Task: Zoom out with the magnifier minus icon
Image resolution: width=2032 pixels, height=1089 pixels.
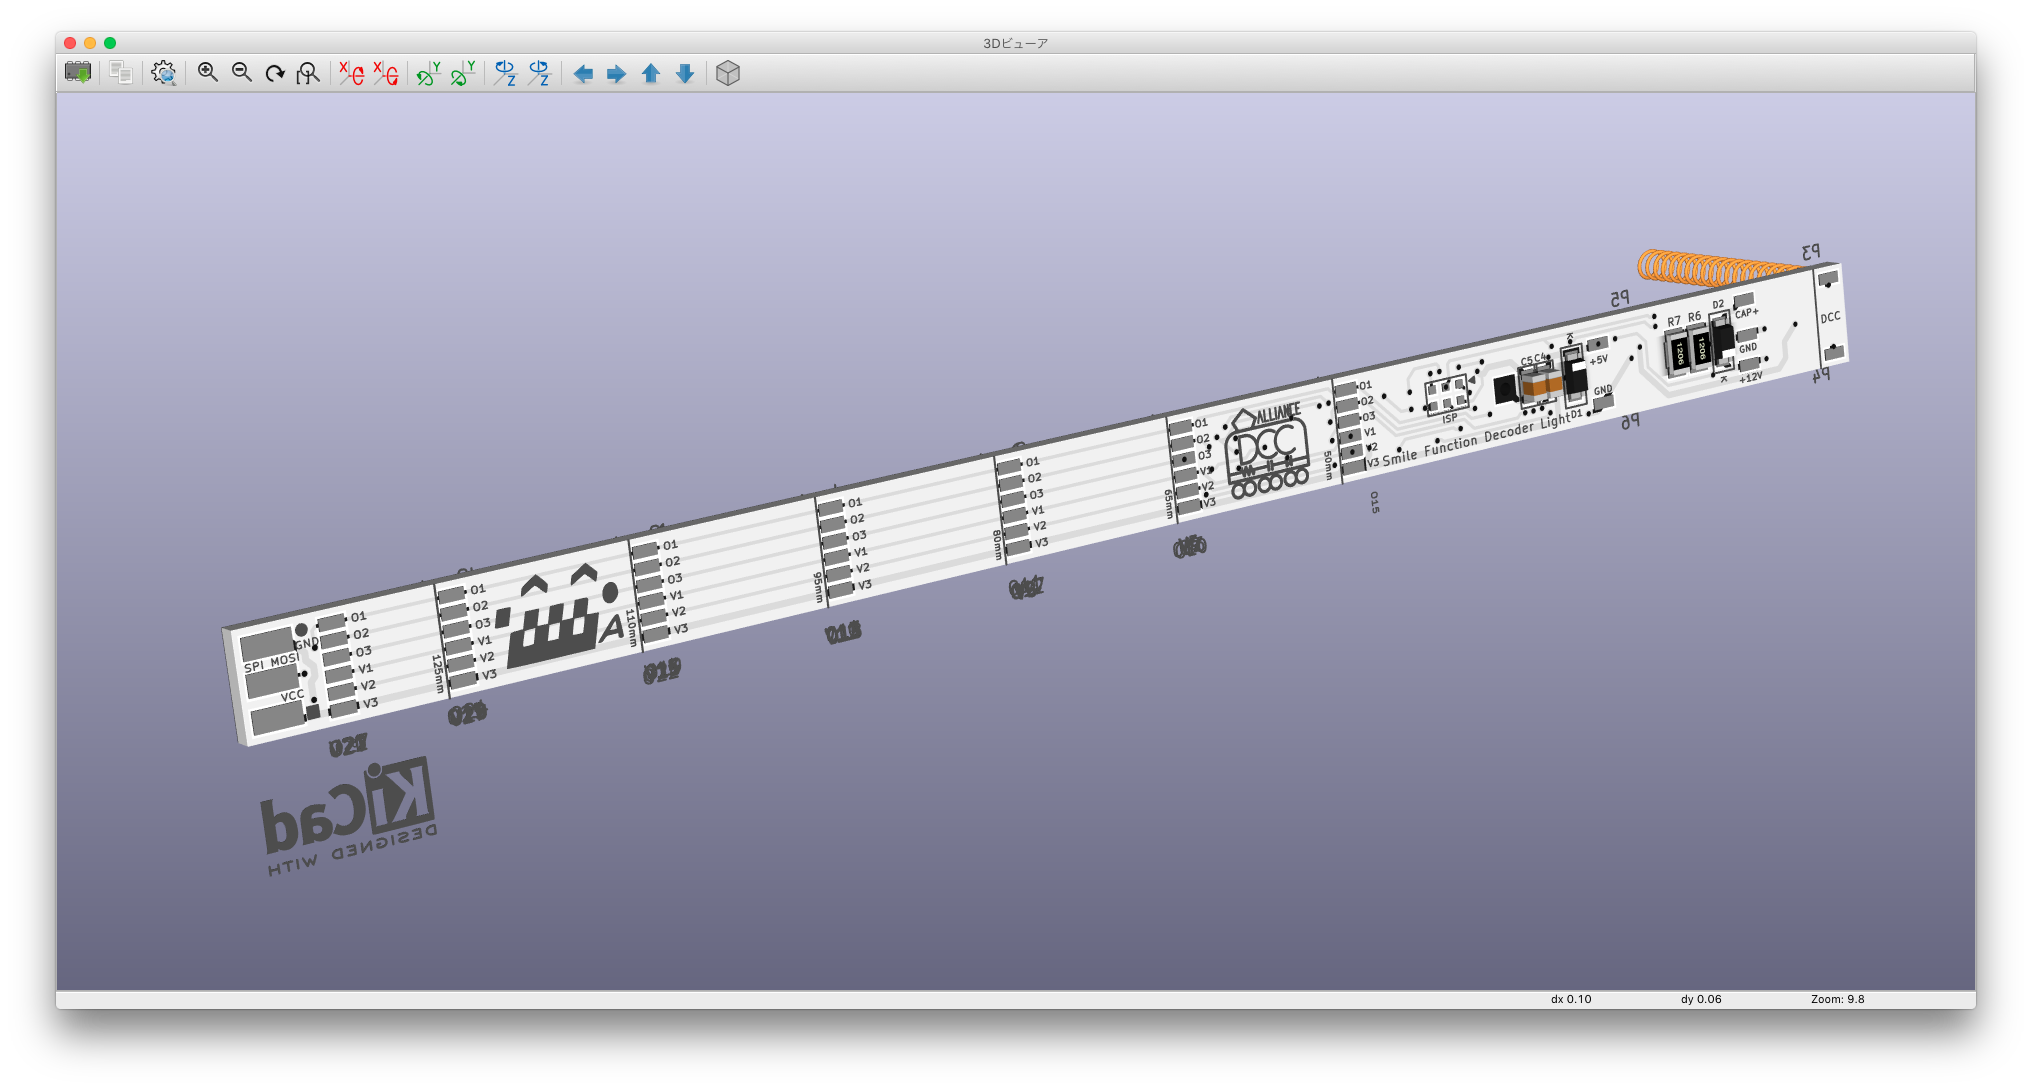Action: [242, 73]
